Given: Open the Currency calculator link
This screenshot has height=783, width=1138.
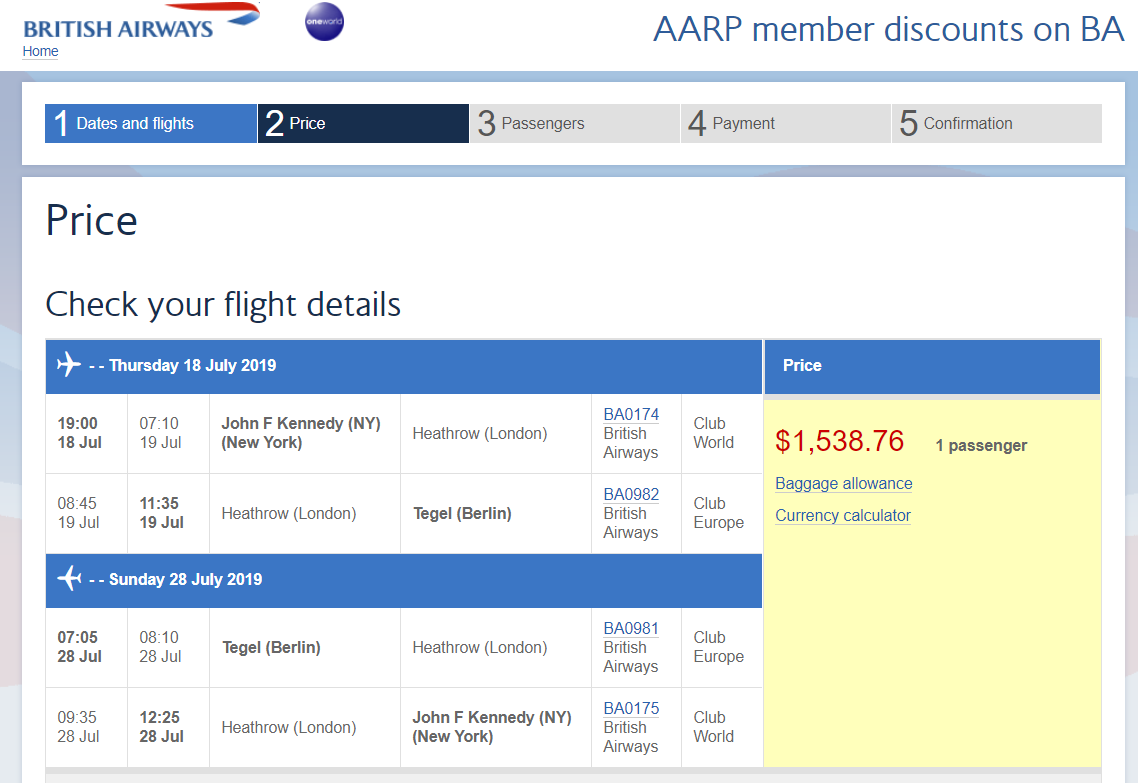Looking at the screenshot, I should pyautogui.click(x=842, y=516).
